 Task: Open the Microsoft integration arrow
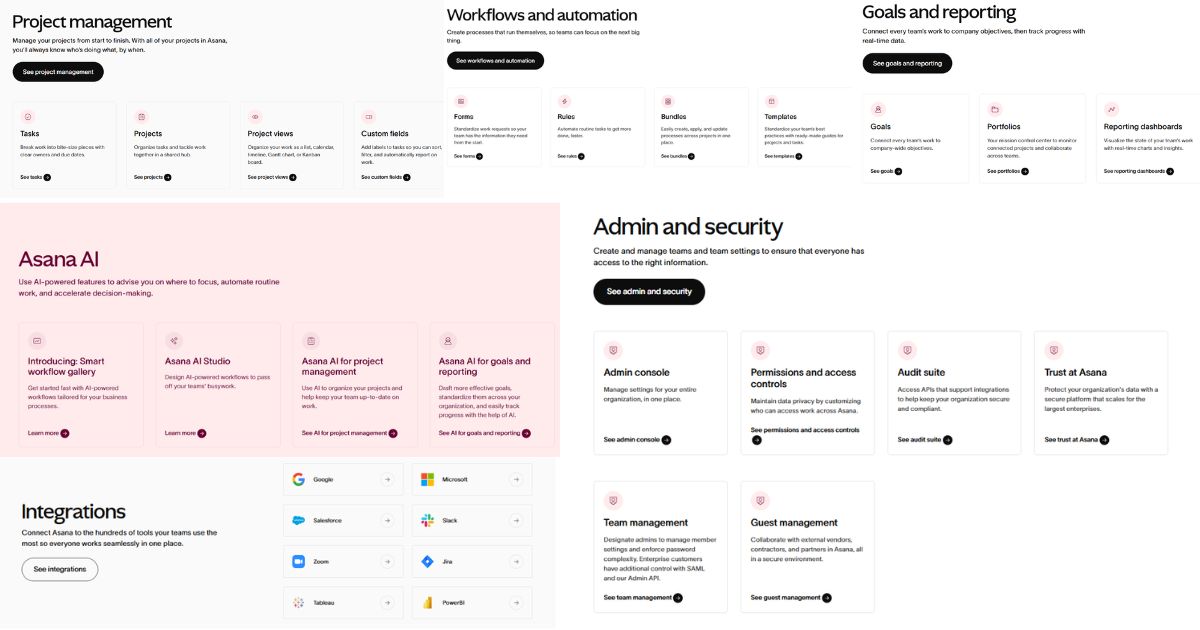point(516,480)
